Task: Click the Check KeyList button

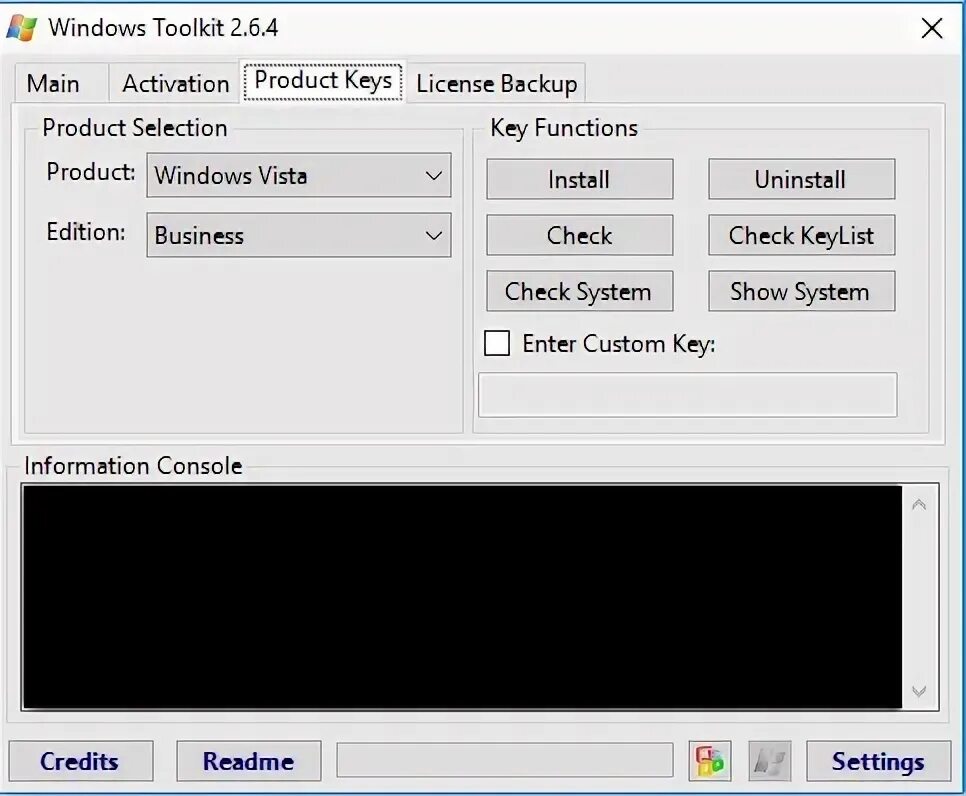Action: [802, 235]
